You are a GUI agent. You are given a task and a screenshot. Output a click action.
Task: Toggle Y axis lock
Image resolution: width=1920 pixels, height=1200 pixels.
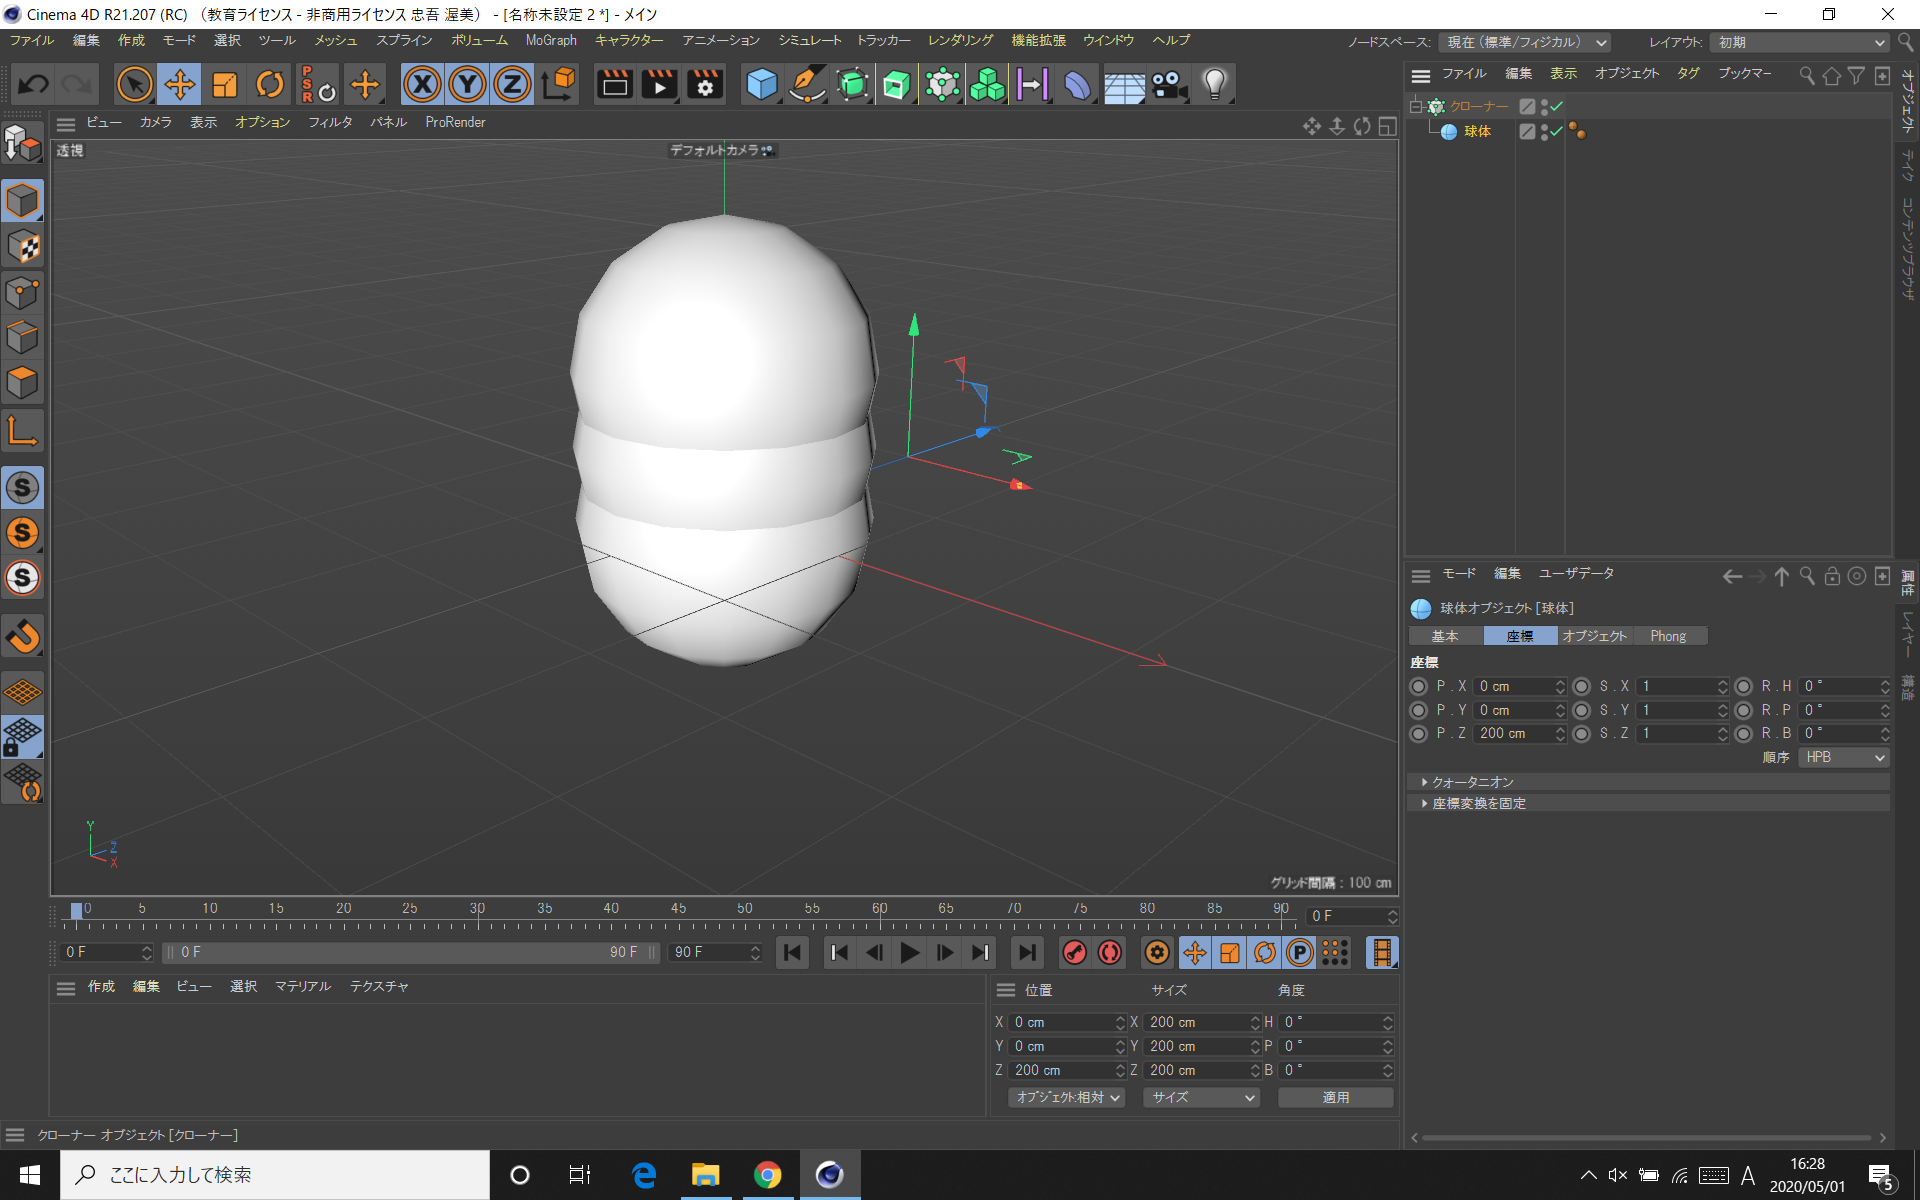[x=467, y=85]
